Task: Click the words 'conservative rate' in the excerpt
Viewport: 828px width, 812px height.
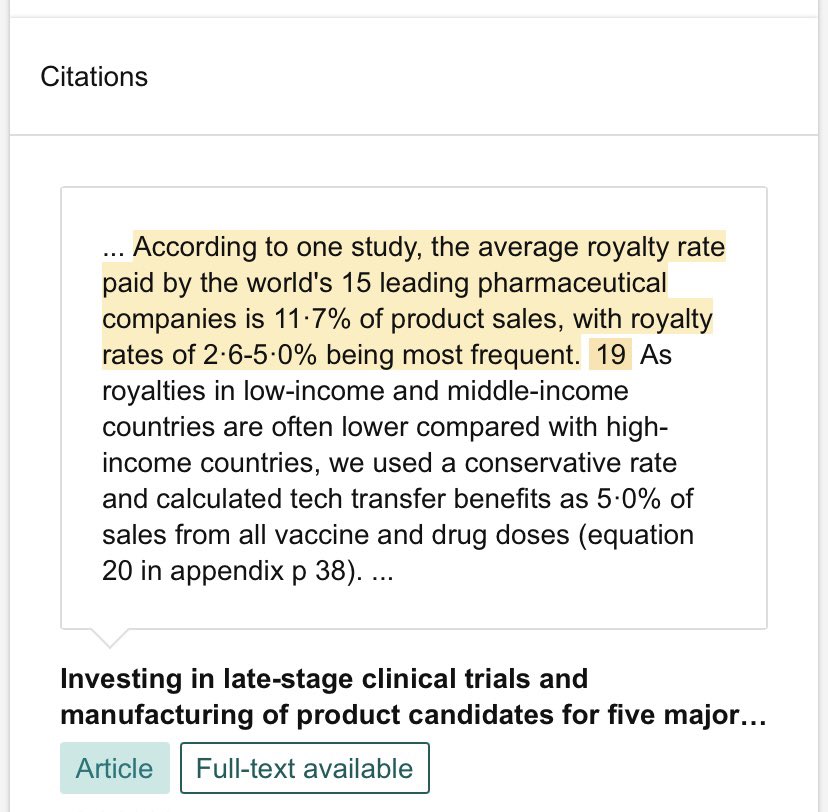Action: (x=562, y=463)
